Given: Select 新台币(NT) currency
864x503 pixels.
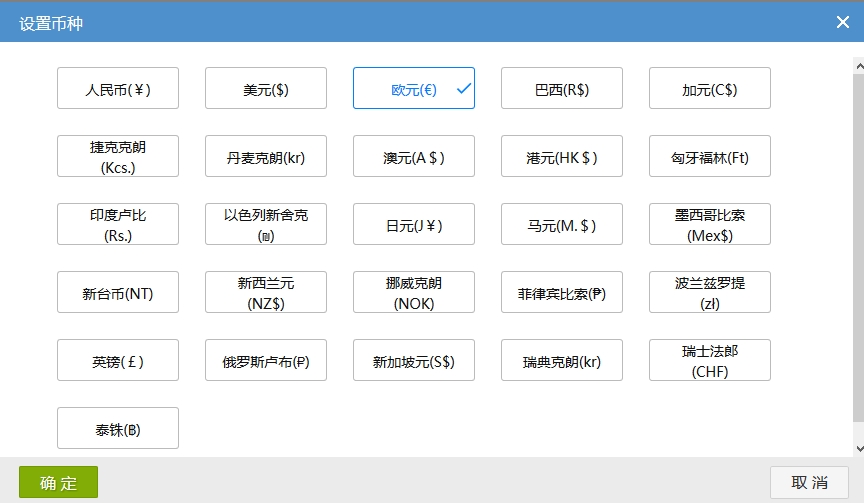Looking at the screenshot, I should coord(118,292).
